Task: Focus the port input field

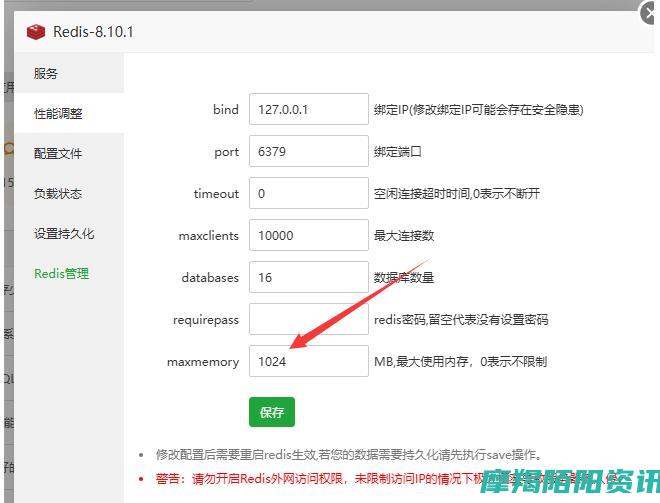Action: 309,151
